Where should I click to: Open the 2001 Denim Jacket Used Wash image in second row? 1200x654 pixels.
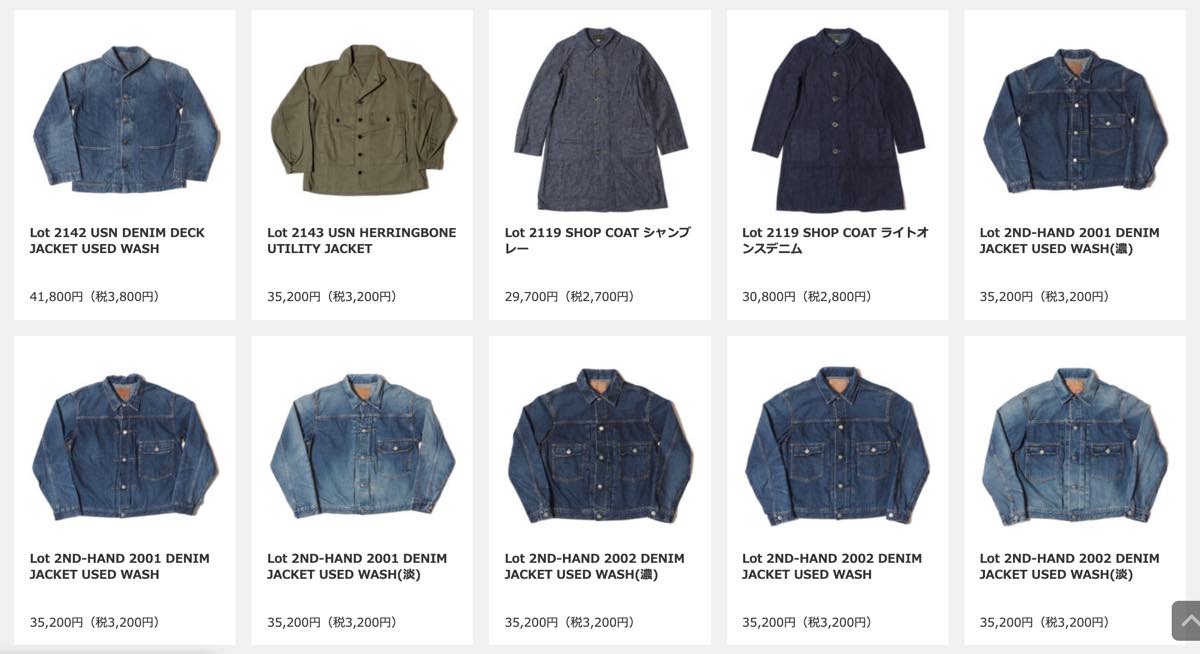click(x=125, y=445)
